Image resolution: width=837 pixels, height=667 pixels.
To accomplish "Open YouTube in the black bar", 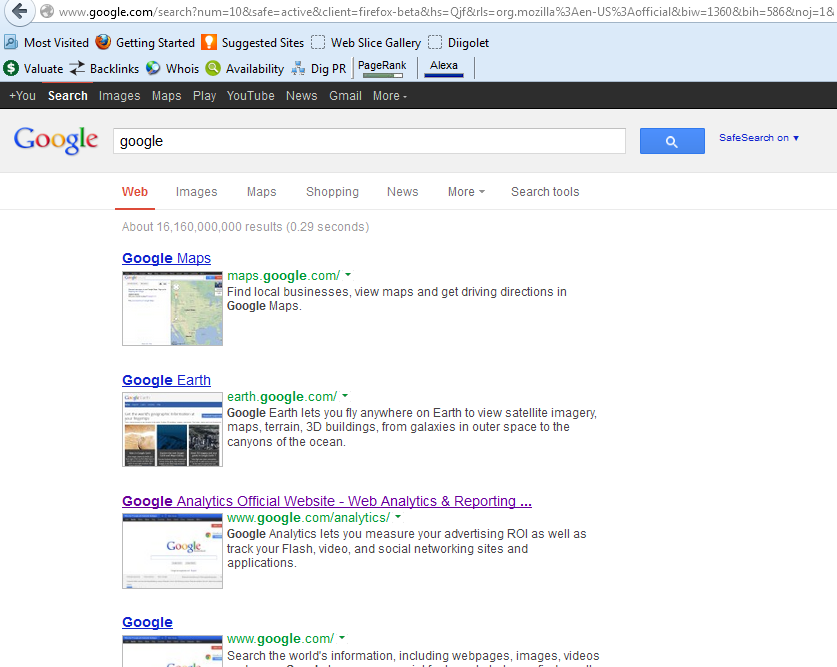I will point(250,96).
